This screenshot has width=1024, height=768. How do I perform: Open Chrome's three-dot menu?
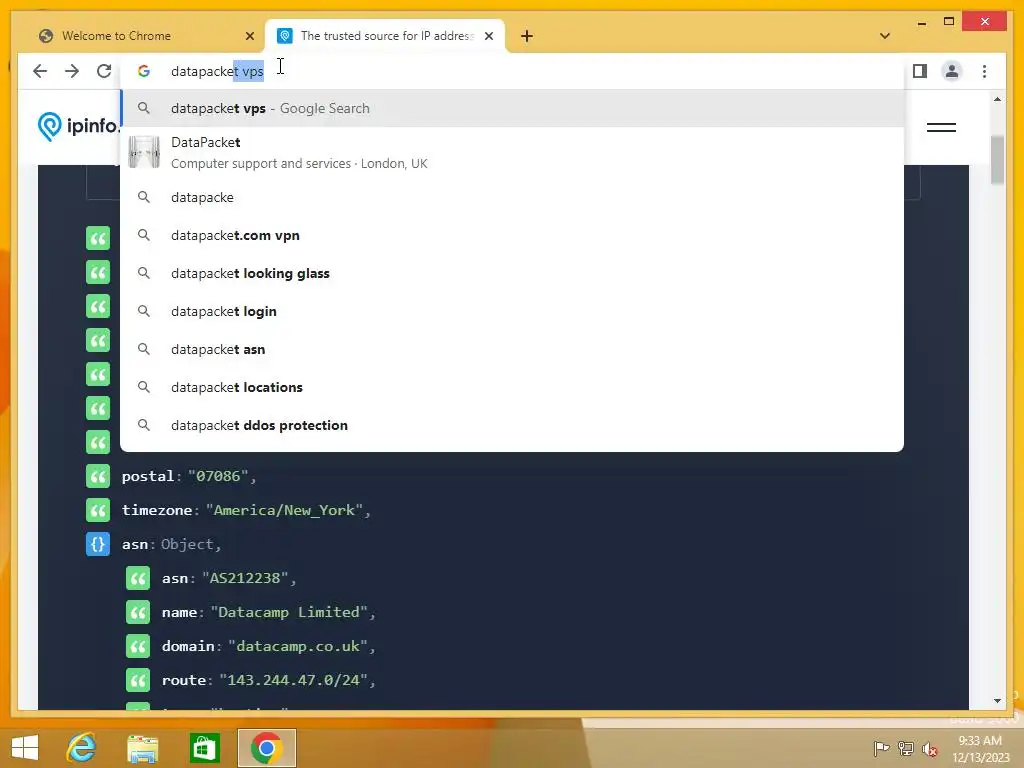point(984,71)
